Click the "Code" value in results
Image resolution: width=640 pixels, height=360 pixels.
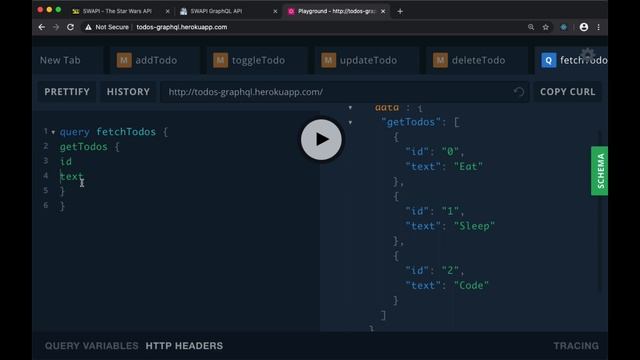pyautogui.click(x=471, y=286)
